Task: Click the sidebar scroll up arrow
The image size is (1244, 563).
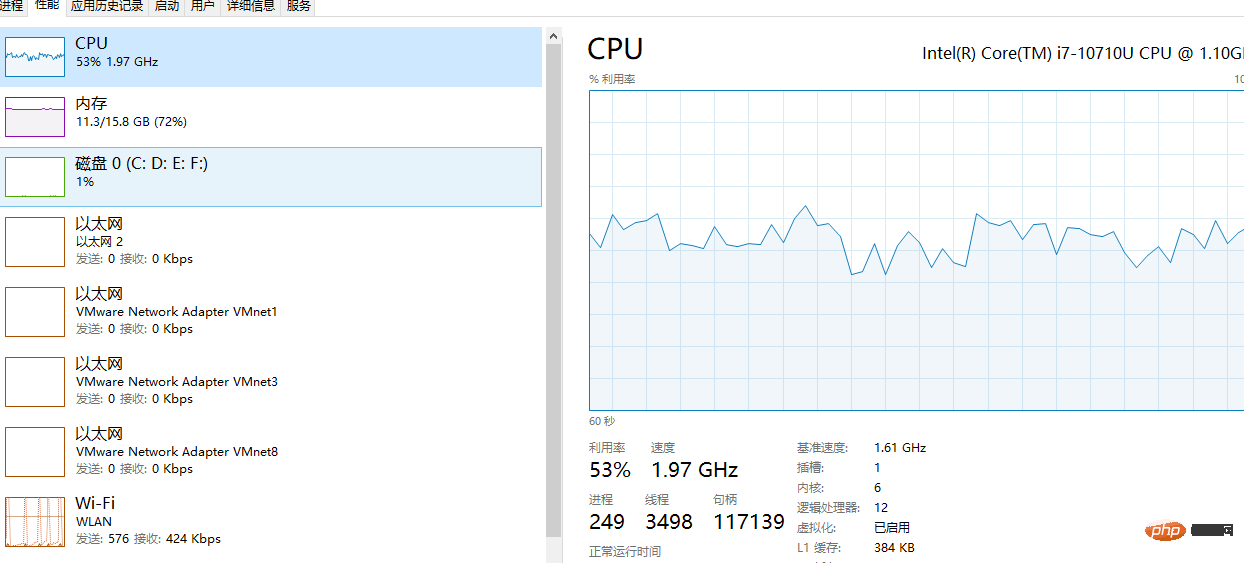Action: coord(553,36)
